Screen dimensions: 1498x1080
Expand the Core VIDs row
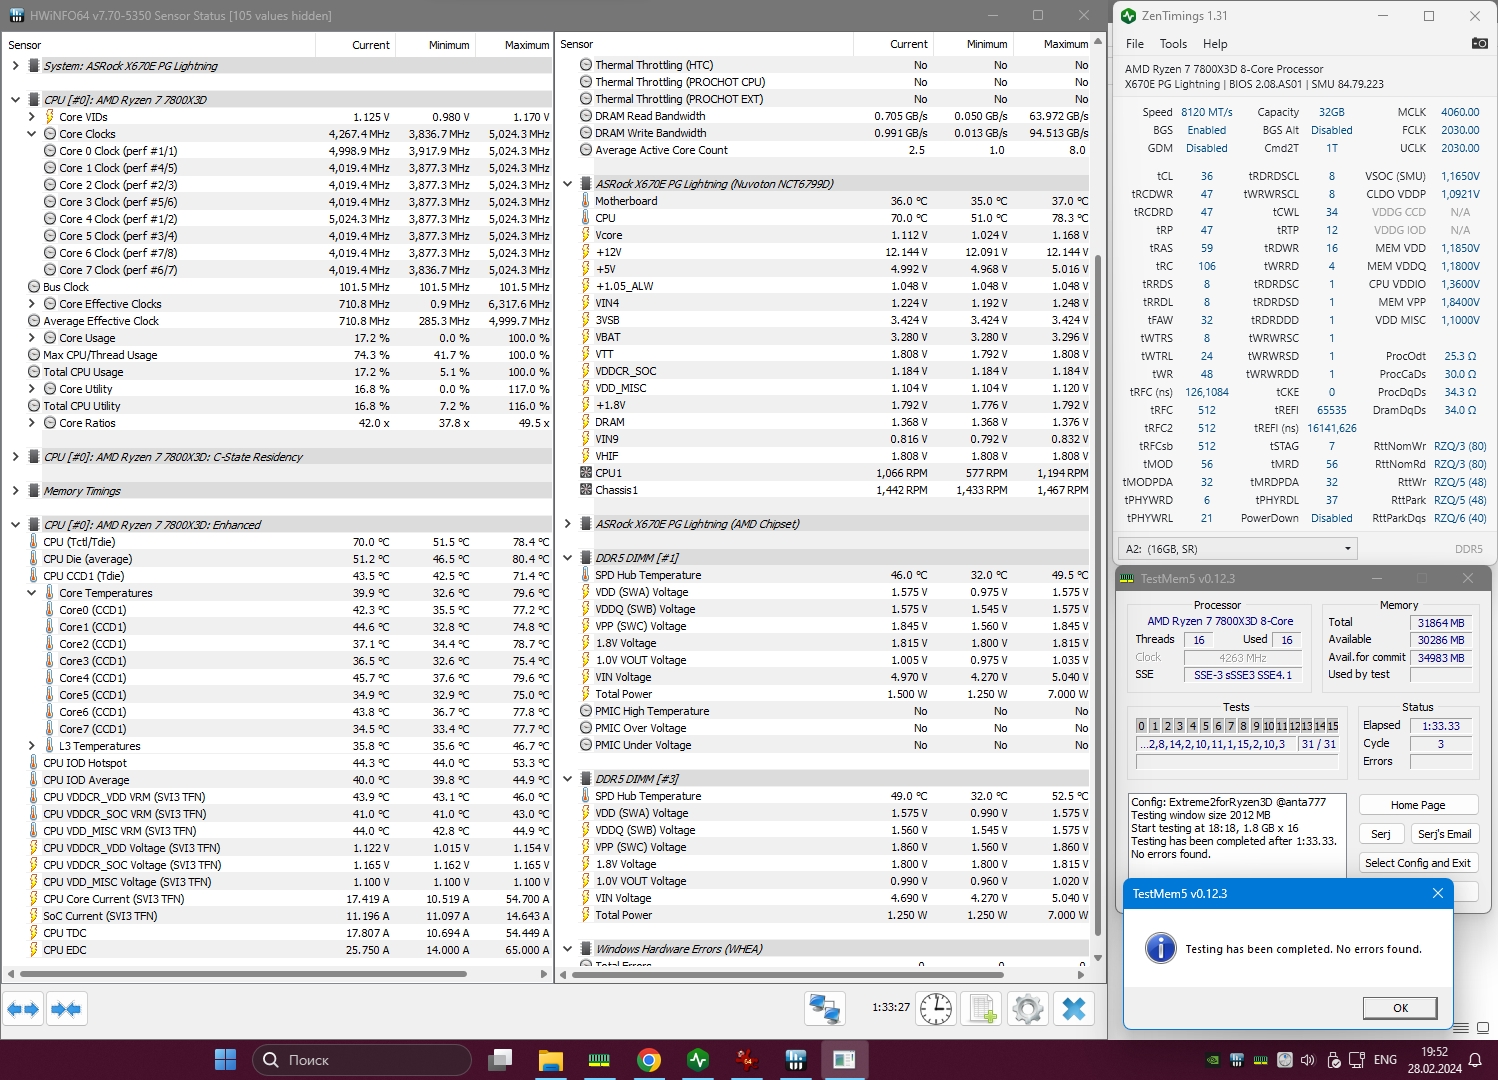[31, 117]
